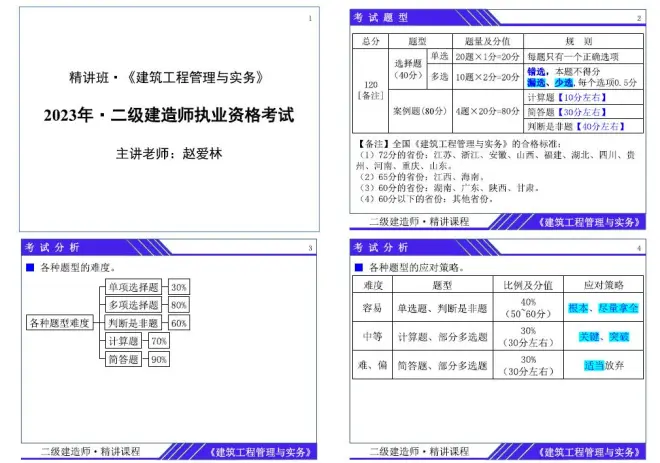Click the main title 2023年·二级建造师执业资格考试
Screen dimensions: 660x463
click(x=168, y=114)
